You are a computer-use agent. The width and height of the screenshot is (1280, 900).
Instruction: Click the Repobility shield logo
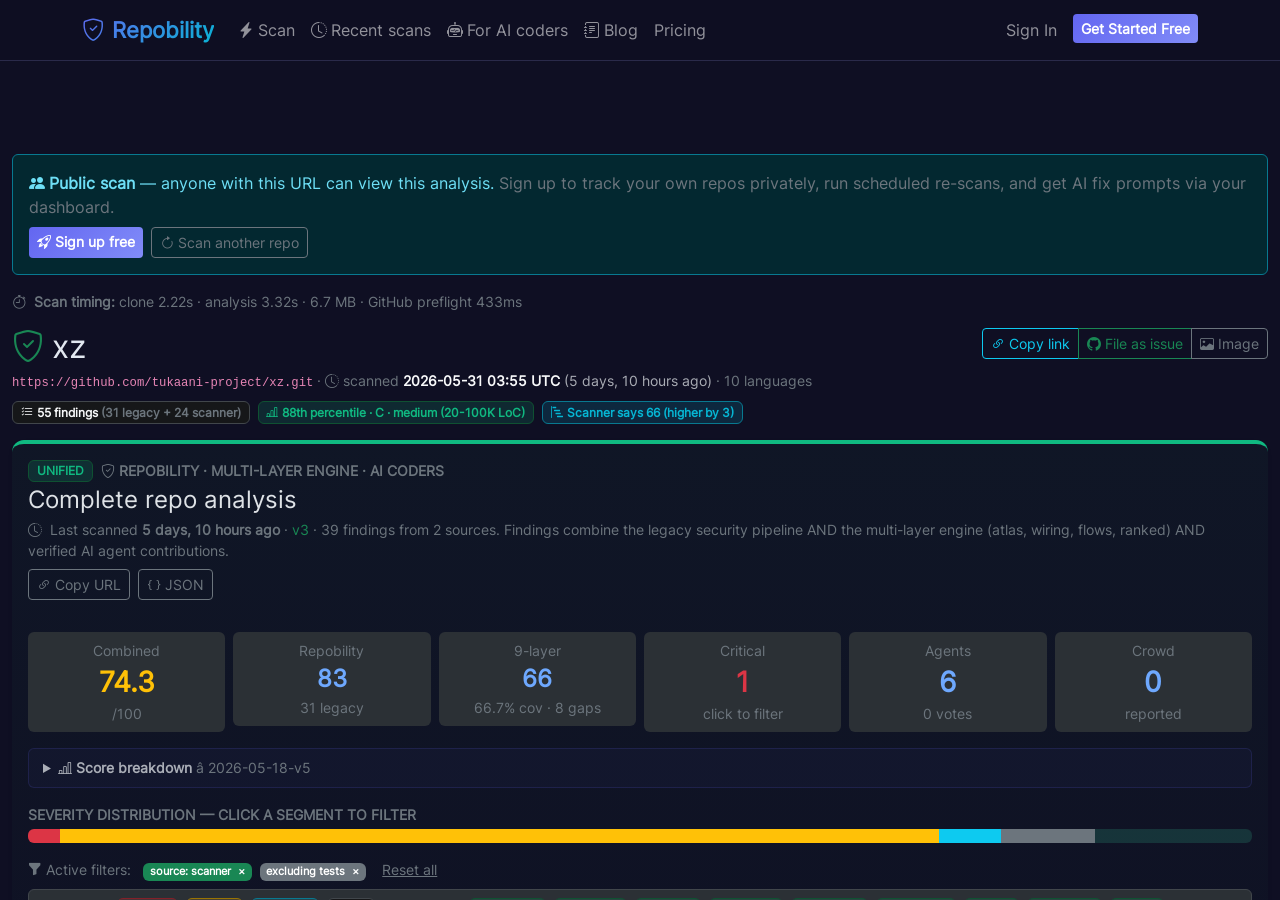pyautogui.click(x=93, y=30)
